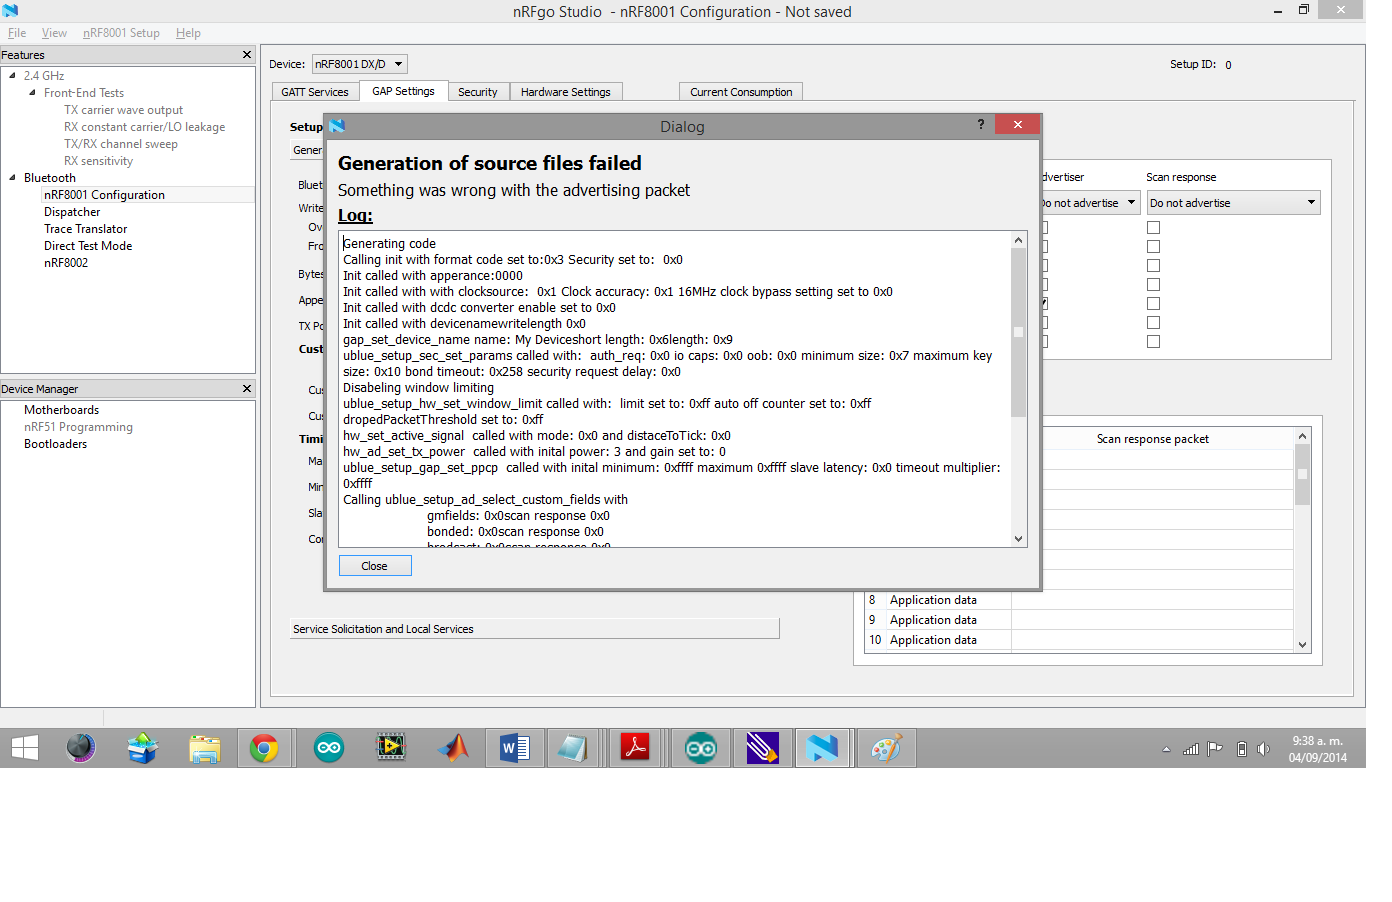Screen dimensions: 1392x902
Task: Expand Service Solicitation and Local Services section
Action: point(535,629)
